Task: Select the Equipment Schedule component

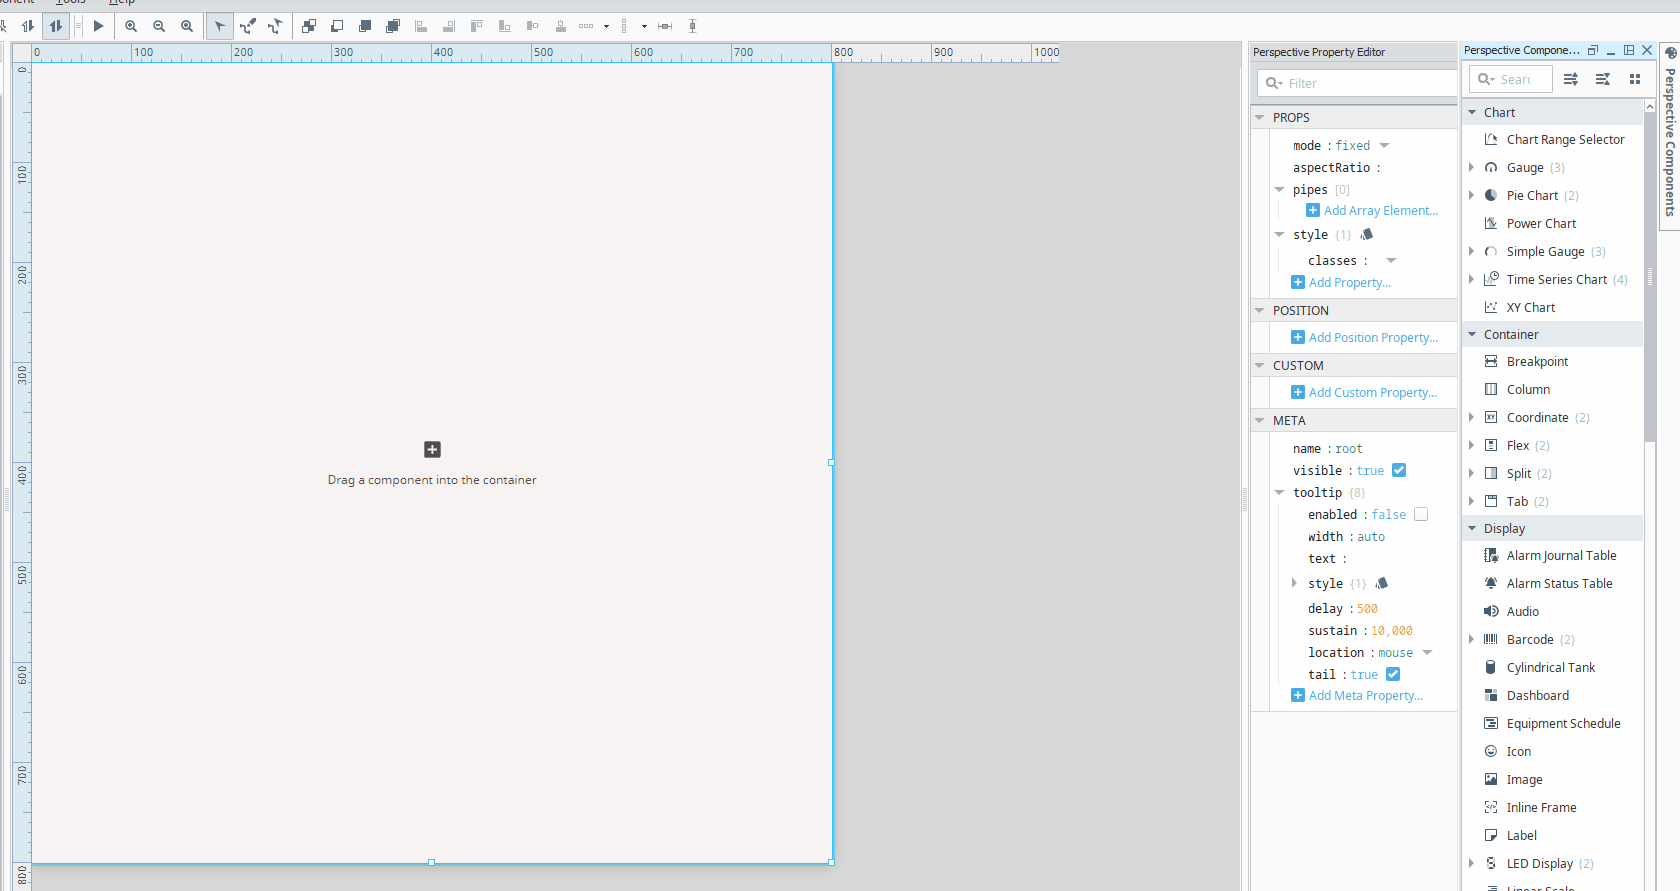Action: [1563, 724]
